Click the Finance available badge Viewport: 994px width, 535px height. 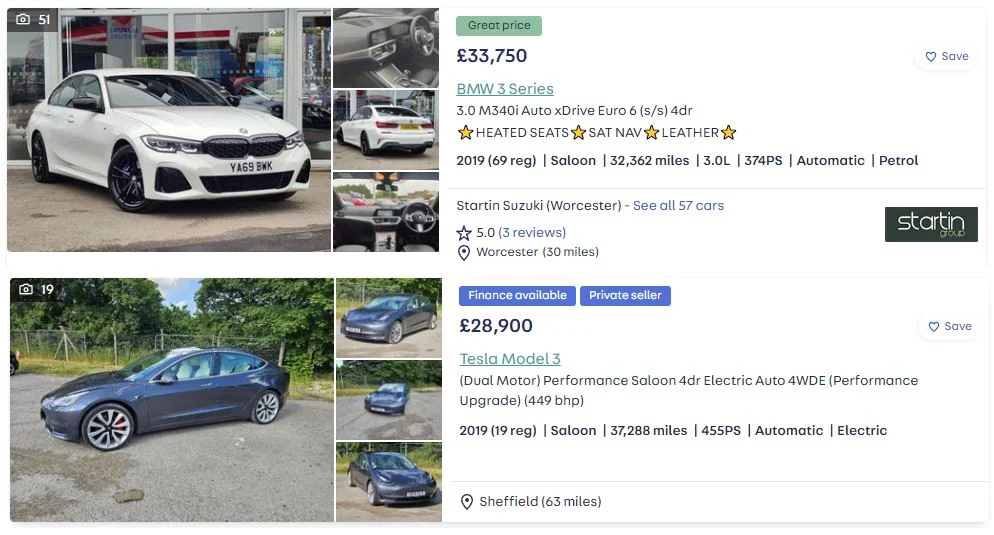(517, 295)
